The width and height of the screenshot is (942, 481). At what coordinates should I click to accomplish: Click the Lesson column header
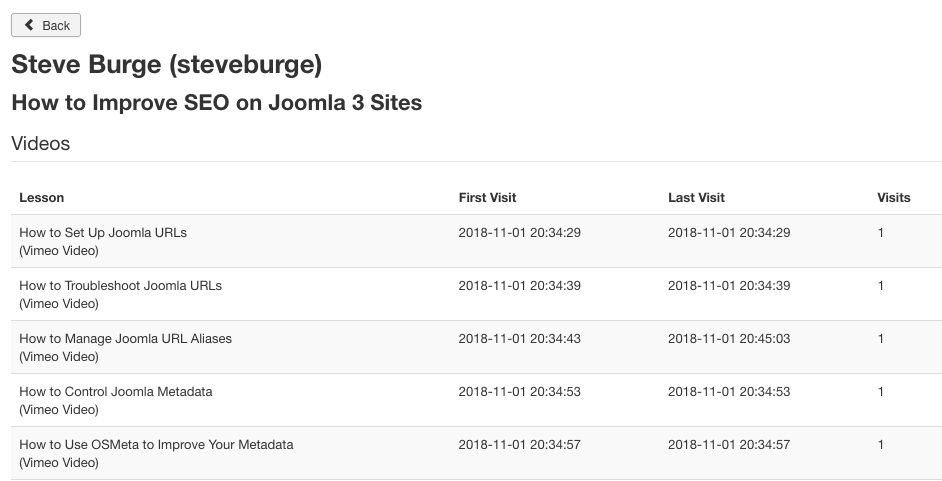(x=42, y=198)
